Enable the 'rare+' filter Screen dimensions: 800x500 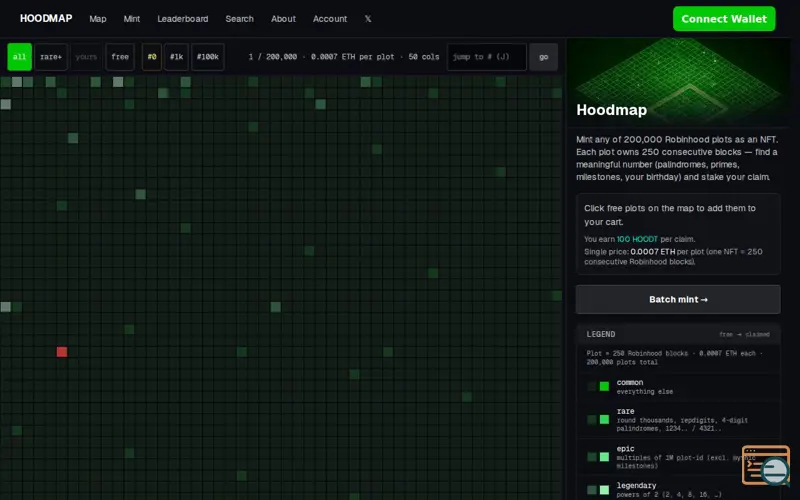tap(51, 57)
